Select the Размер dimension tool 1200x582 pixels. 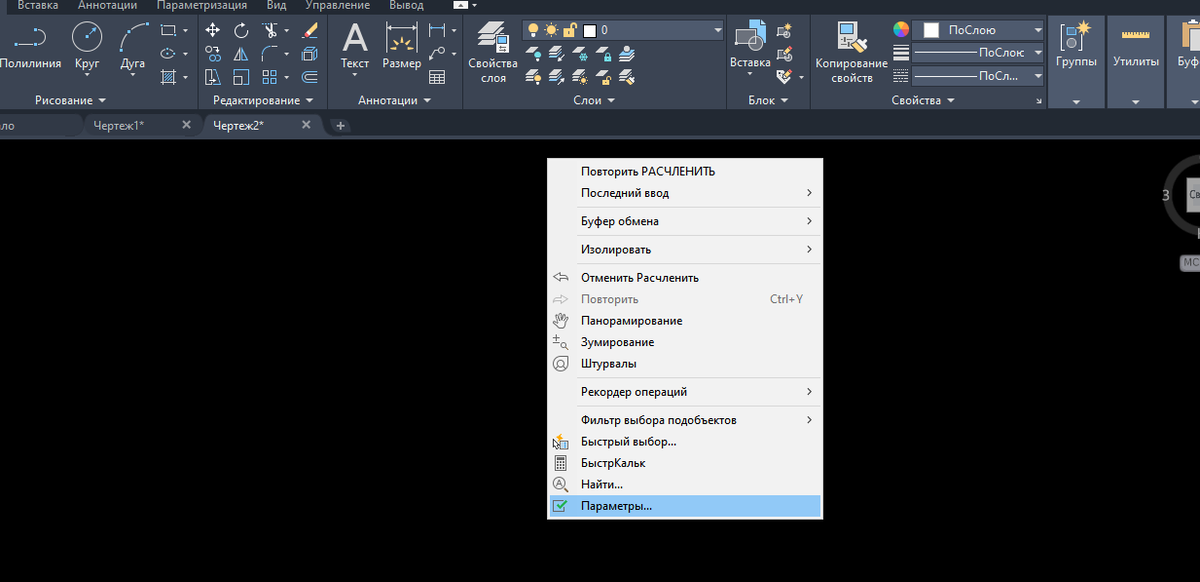(x=402, y=48)
